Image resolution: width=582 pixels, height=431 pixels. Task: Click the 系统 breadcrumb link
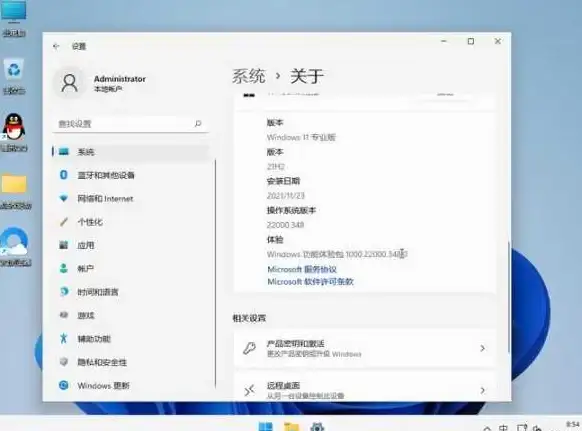249,76
